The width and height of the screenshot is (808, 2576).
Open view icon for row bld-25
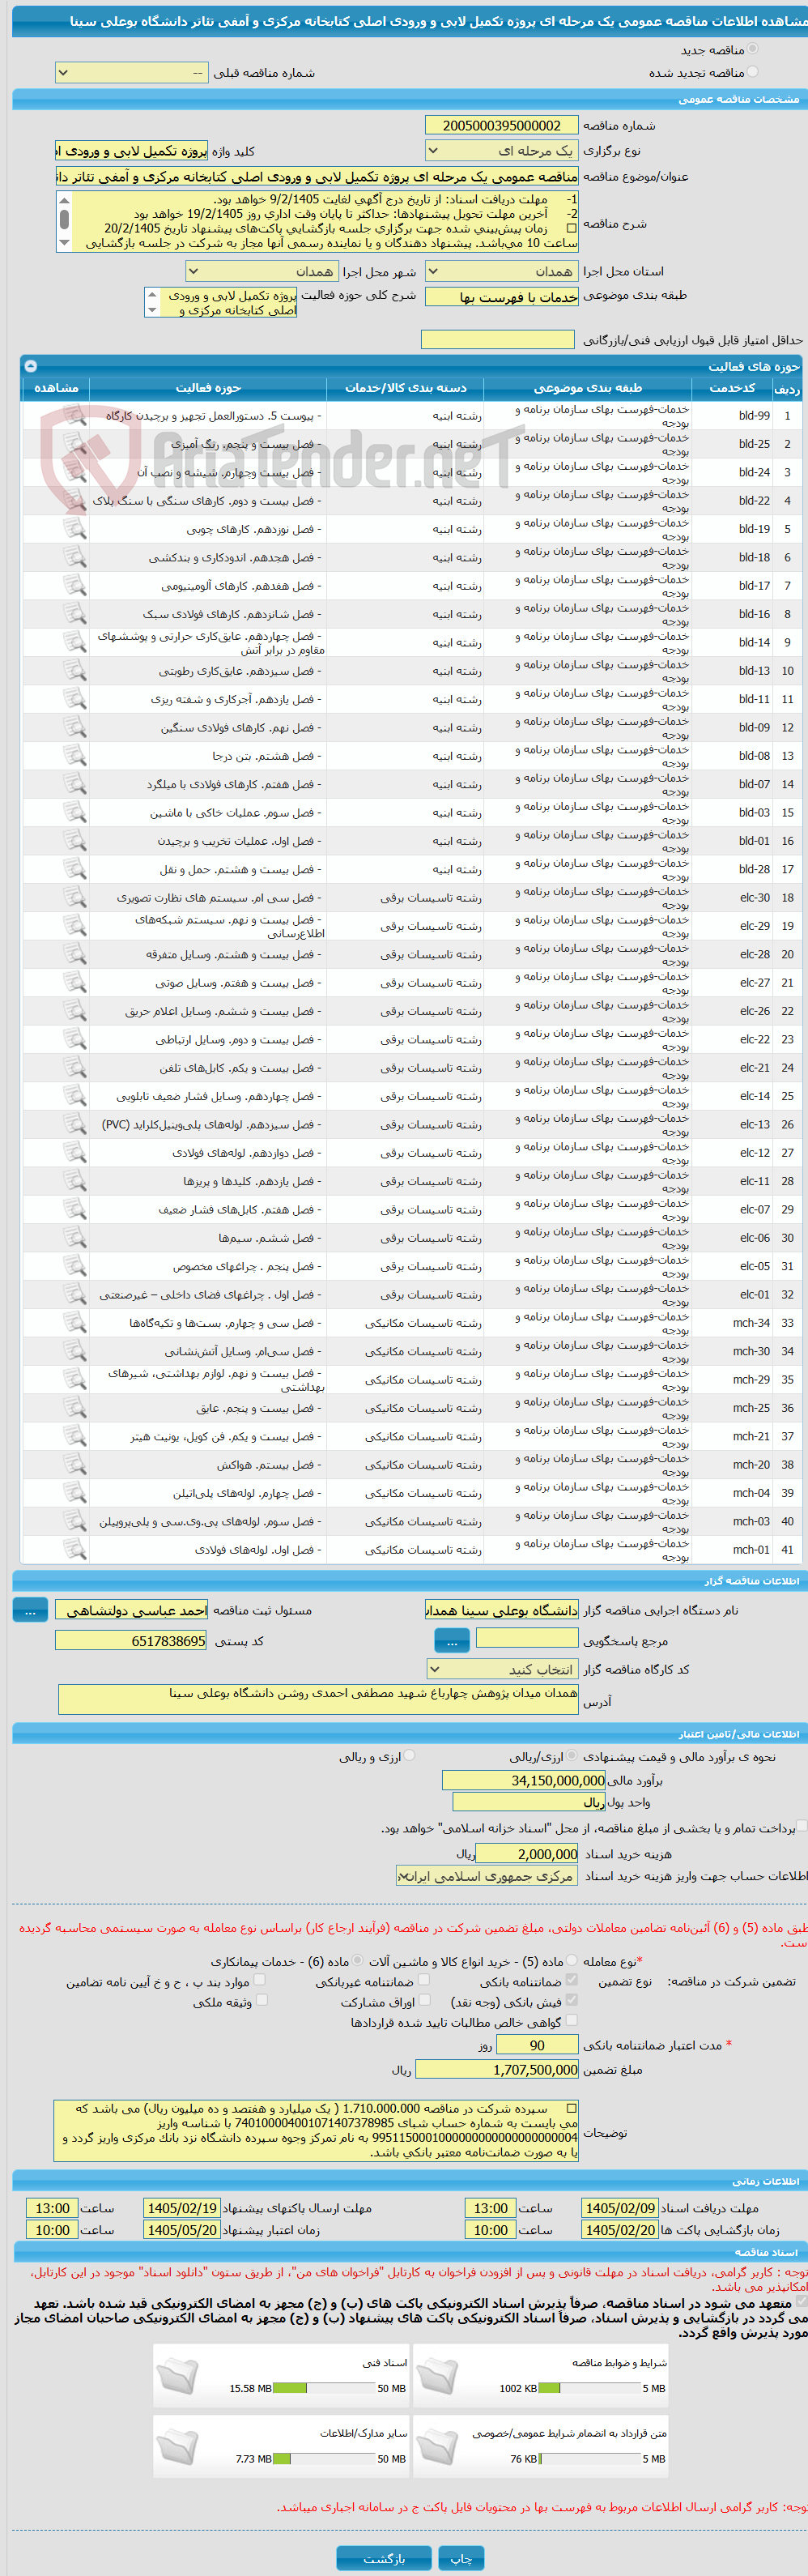click(x=74, y=443)
